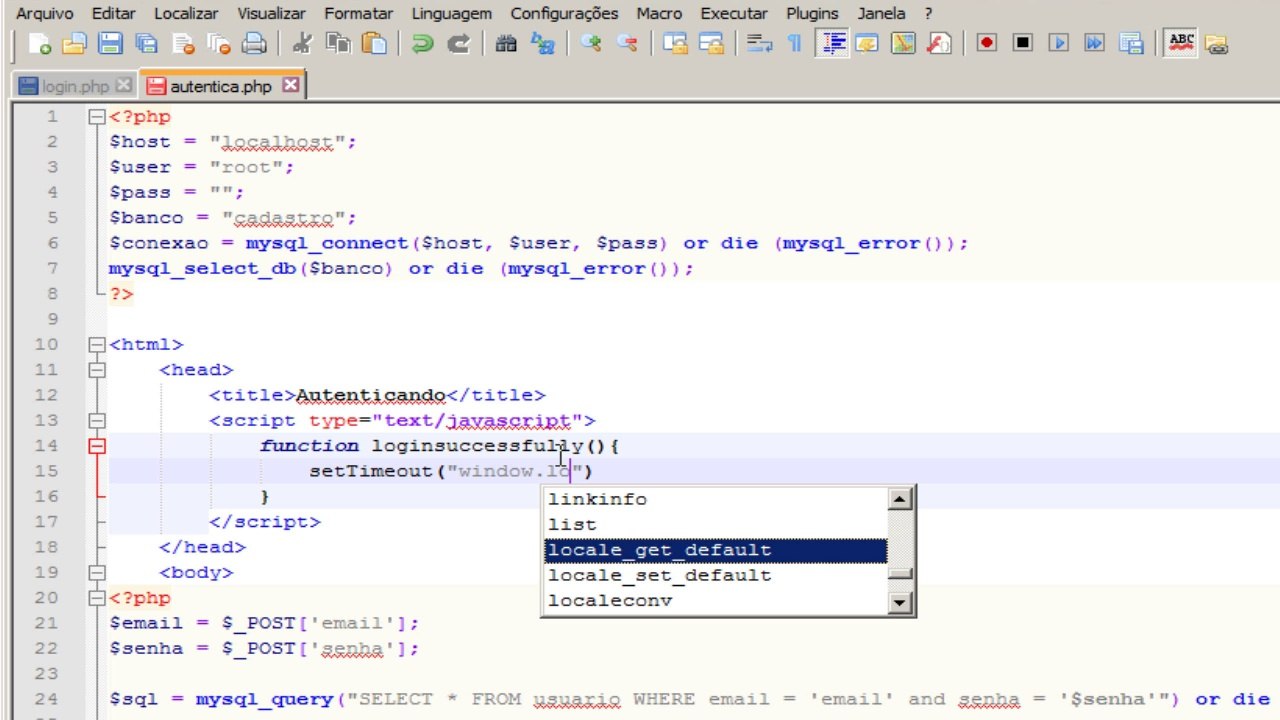Open the Macro menu

click(x=659, y=14)
